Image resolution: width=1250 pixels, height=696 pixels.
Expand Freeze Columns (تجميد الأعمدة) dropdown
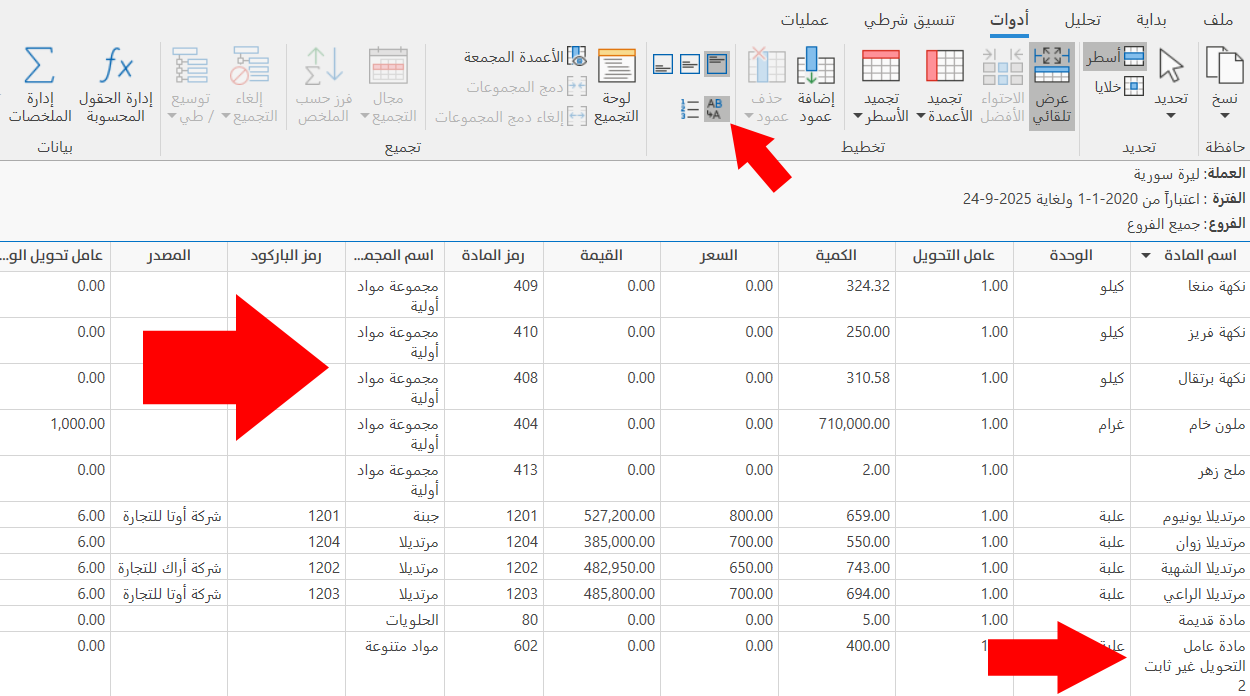[x=921, y=117]
